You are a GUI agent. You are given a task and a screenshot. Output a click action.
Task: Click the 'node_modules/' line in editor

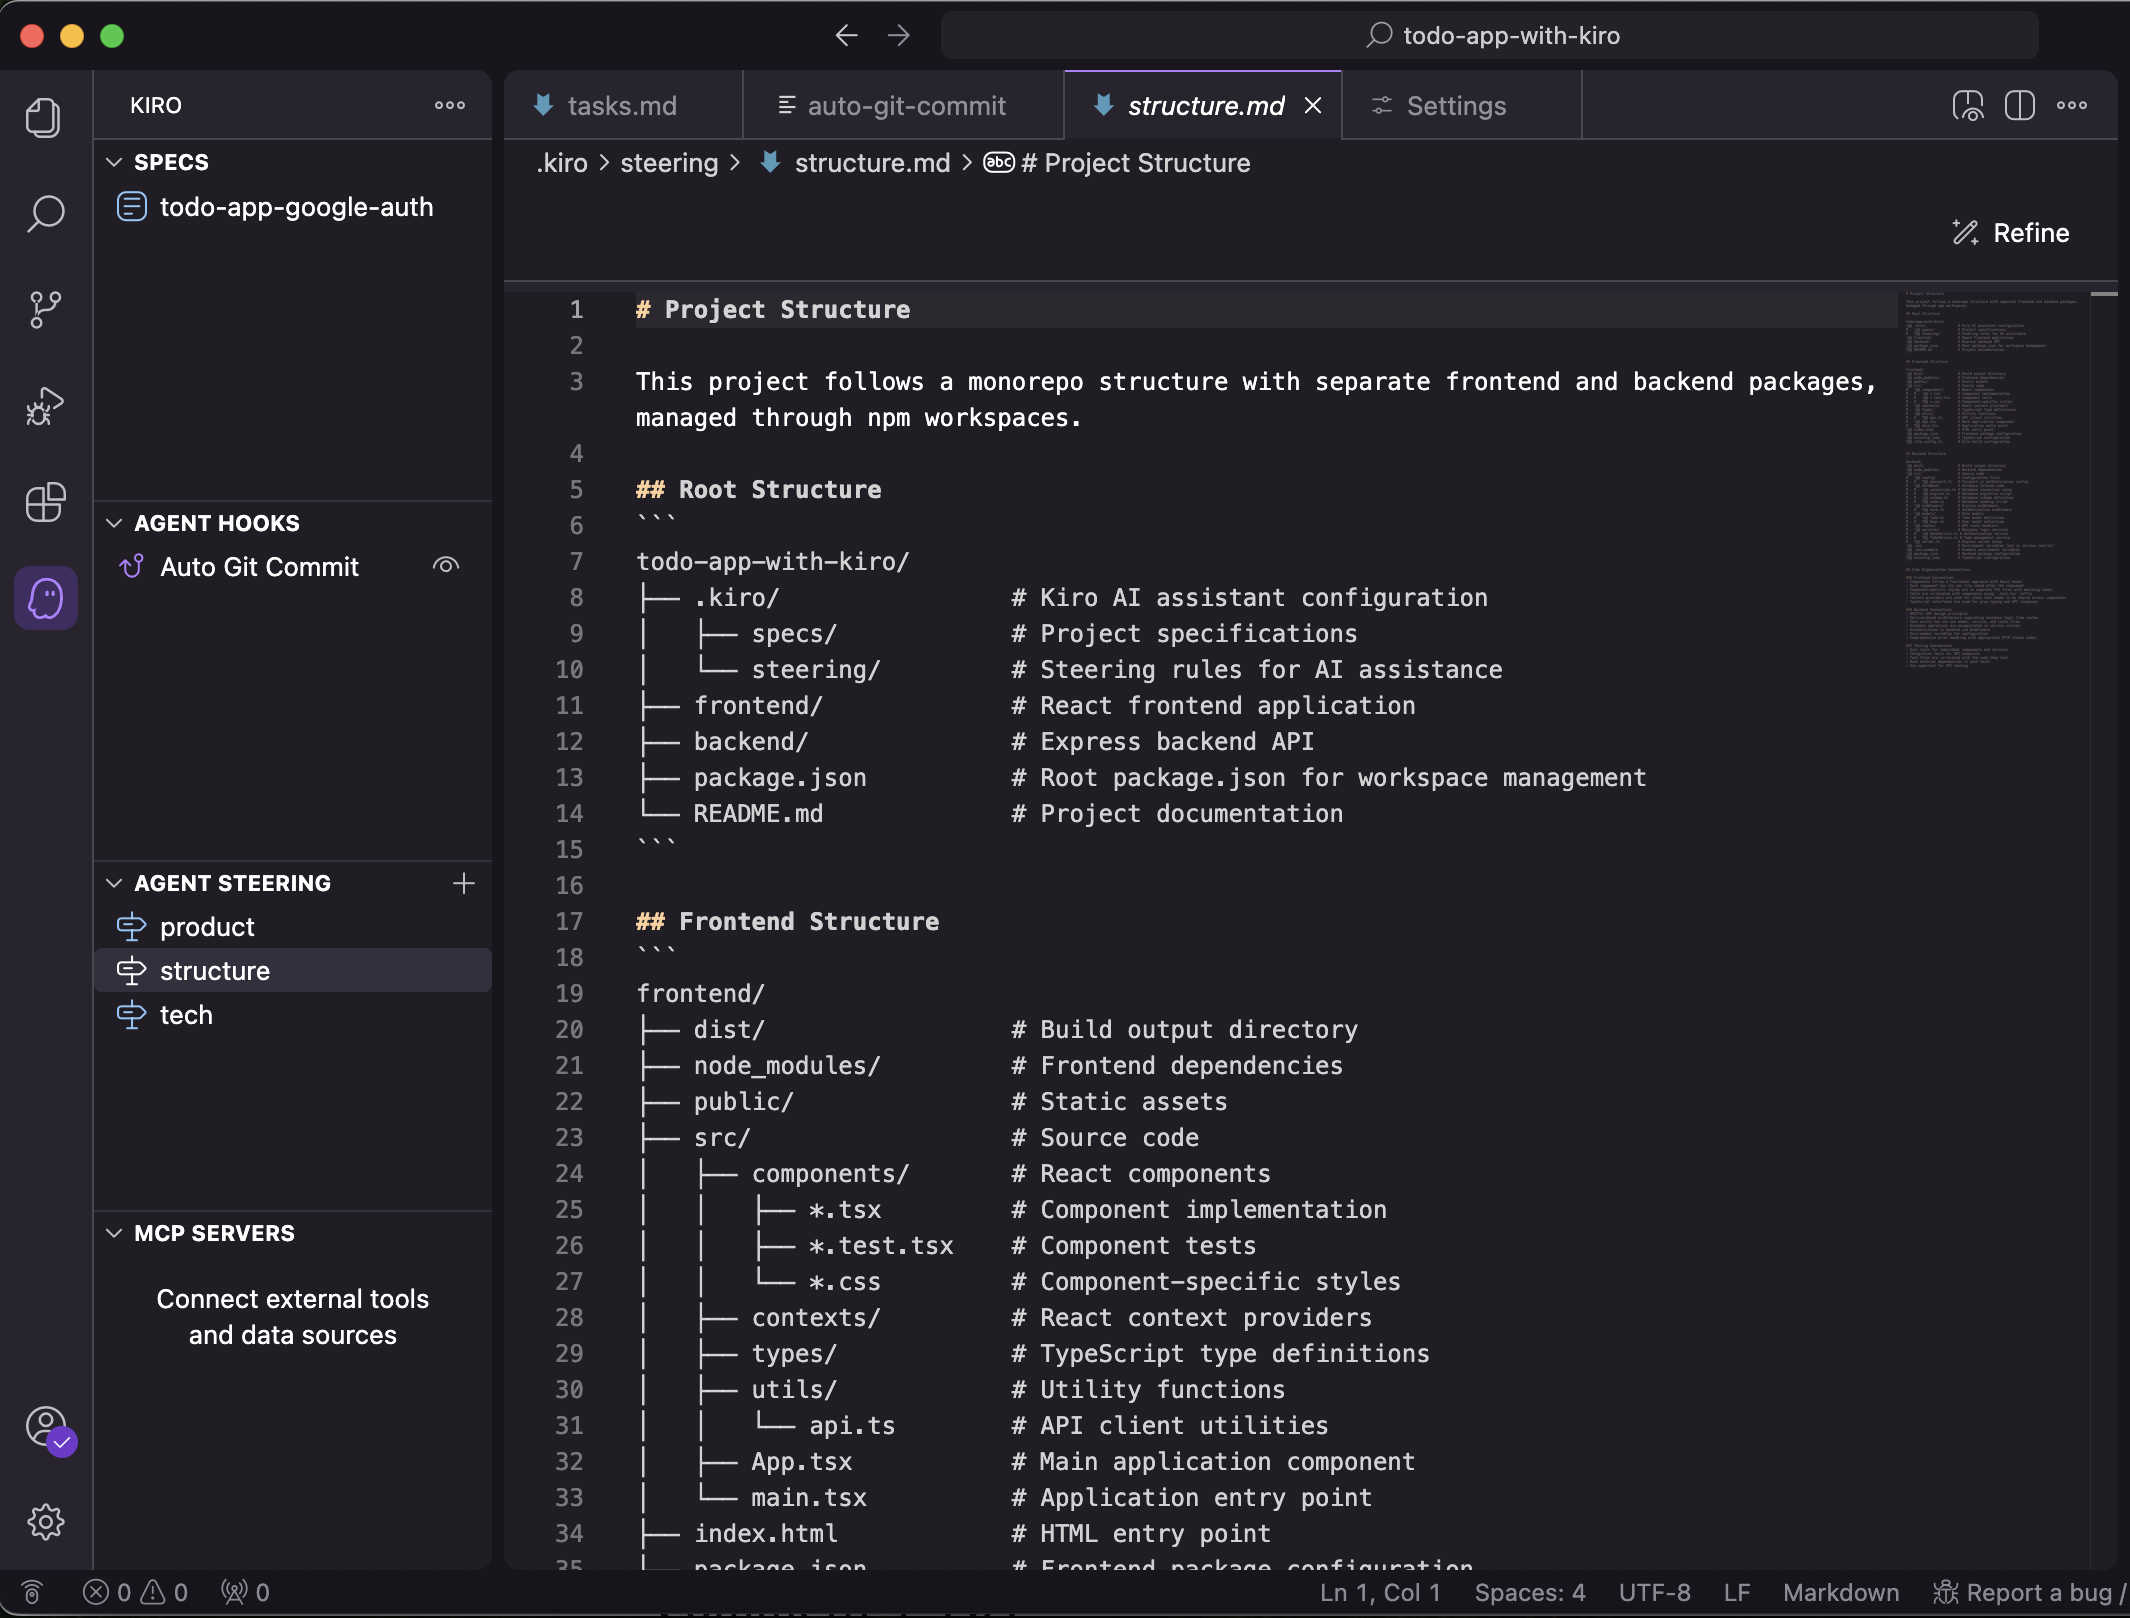(x=787, y=1065)
